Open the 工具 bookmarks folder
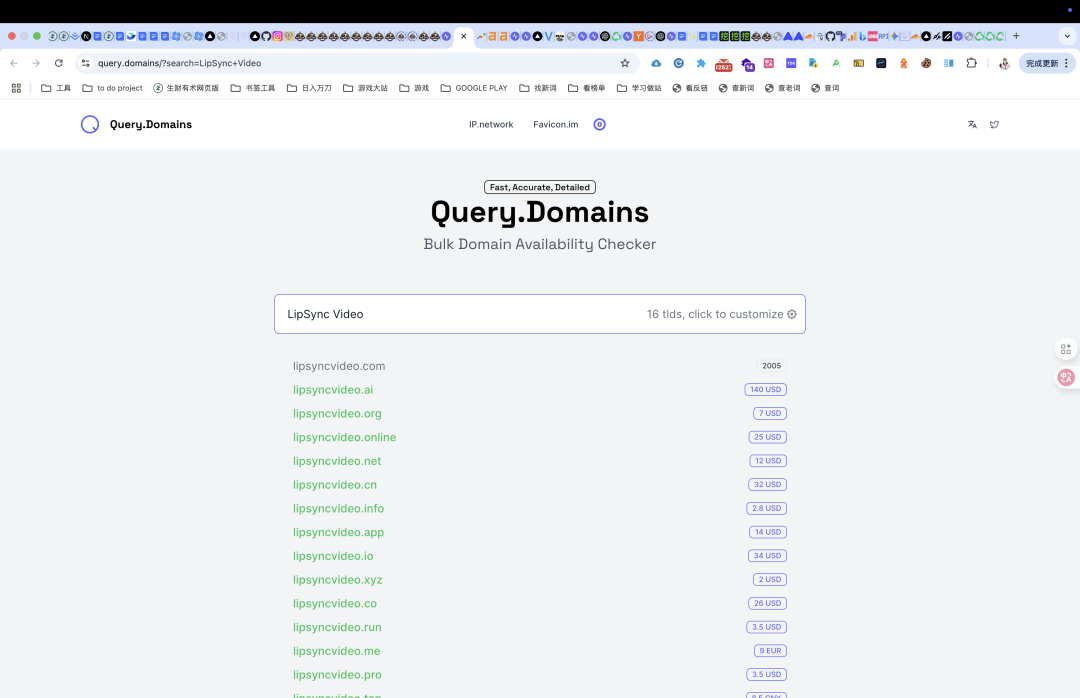This screenshot has width=1080, height=698. (x=56, y=88)
